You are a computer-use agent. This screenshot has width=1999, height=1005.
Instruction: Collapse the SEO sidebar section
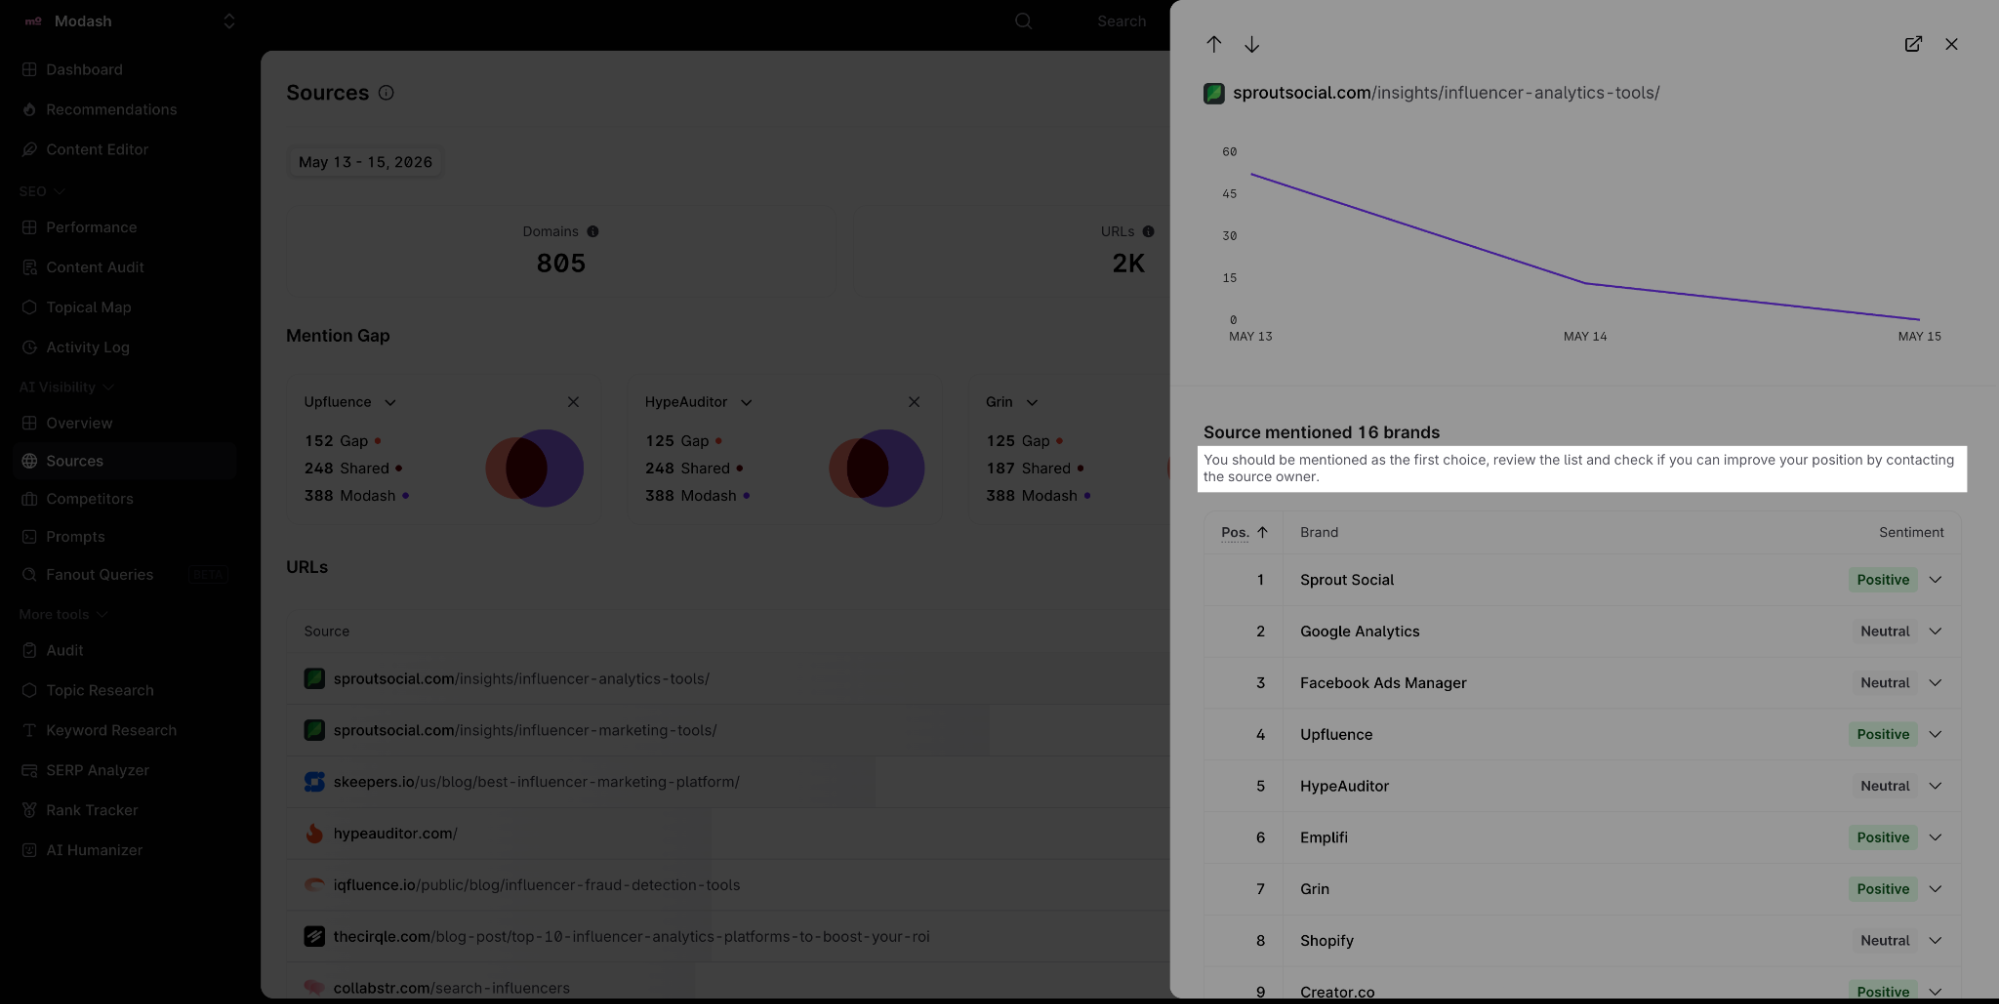click(x=41, y=191)
